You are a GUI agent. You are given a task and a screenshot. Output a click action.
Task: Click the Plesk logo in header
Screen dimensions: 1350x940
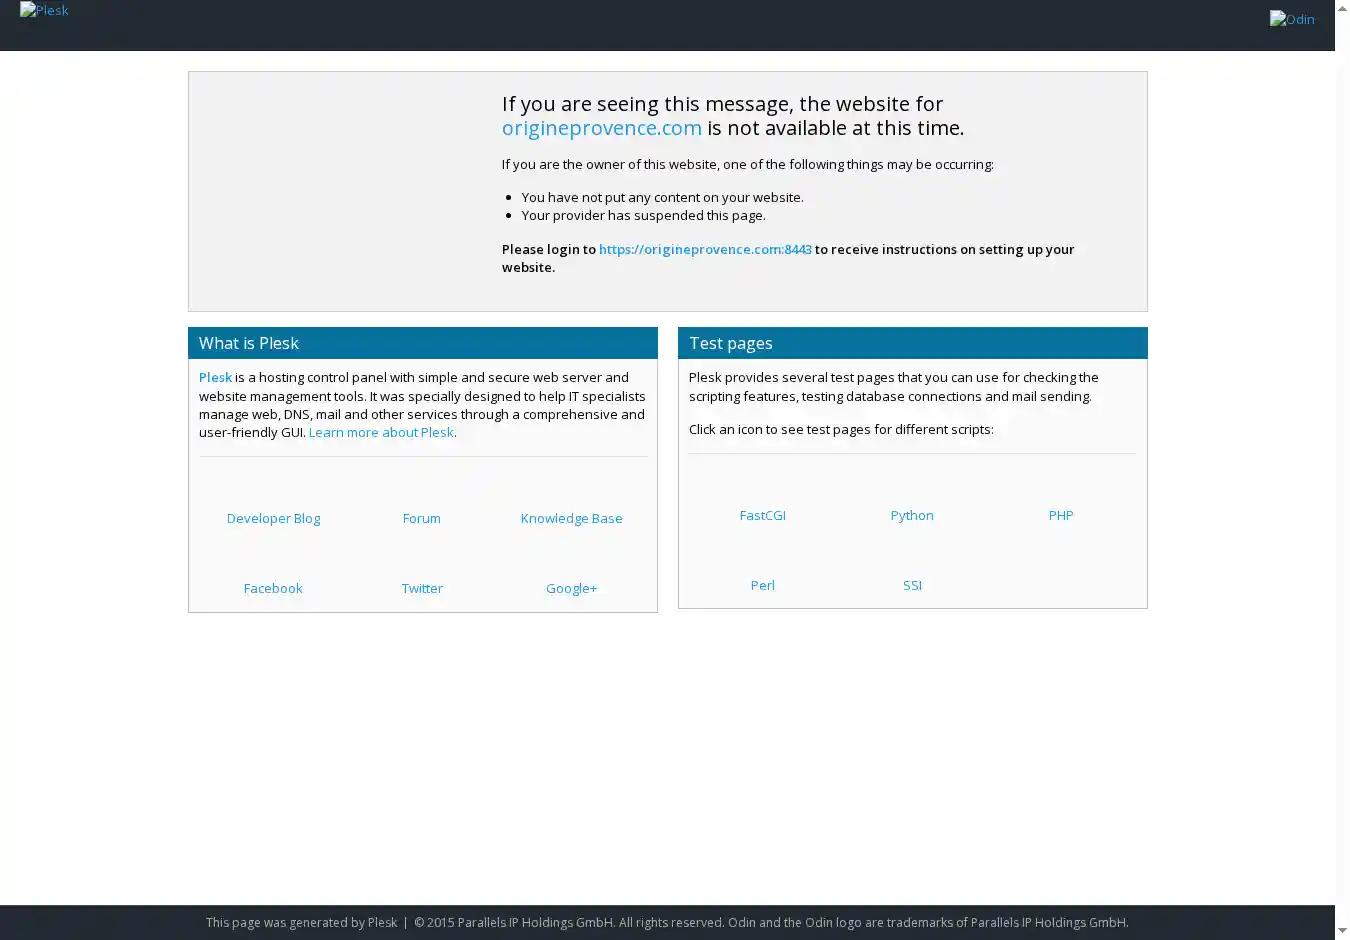pos(44,10)
